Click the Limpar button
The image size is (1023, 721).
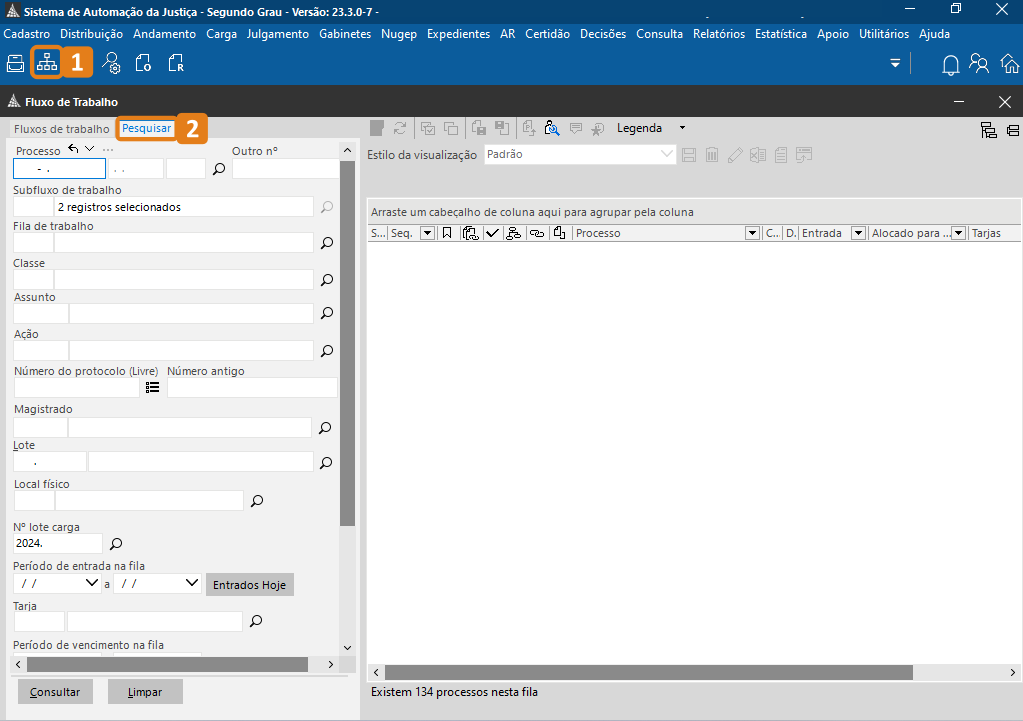tap(145, 692)
